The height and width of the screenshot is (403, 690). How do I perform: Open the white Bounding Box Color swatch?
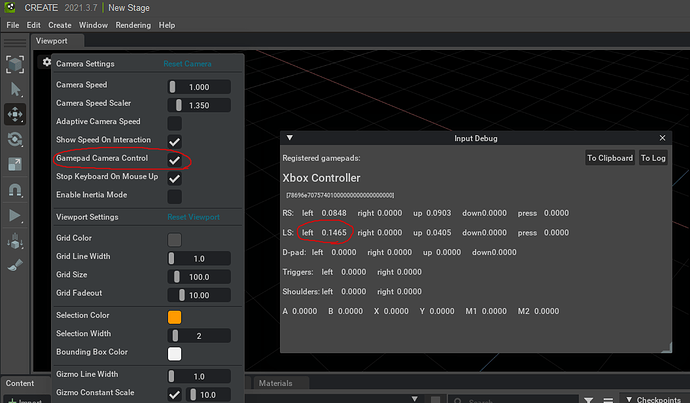point(175,354)
